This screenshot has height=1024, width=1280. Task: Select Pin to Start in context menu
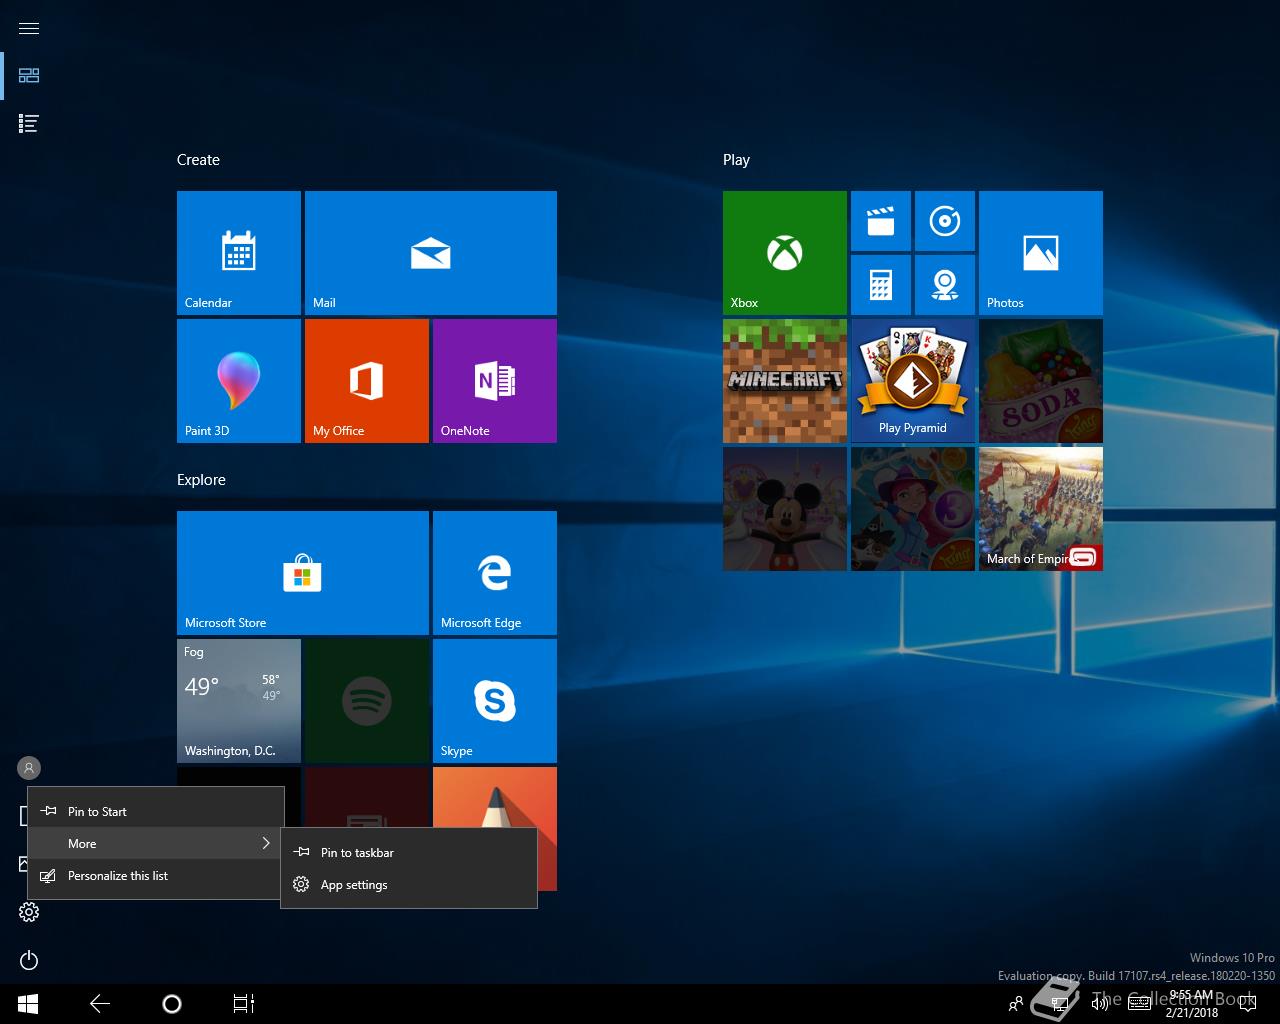[156, 812]
